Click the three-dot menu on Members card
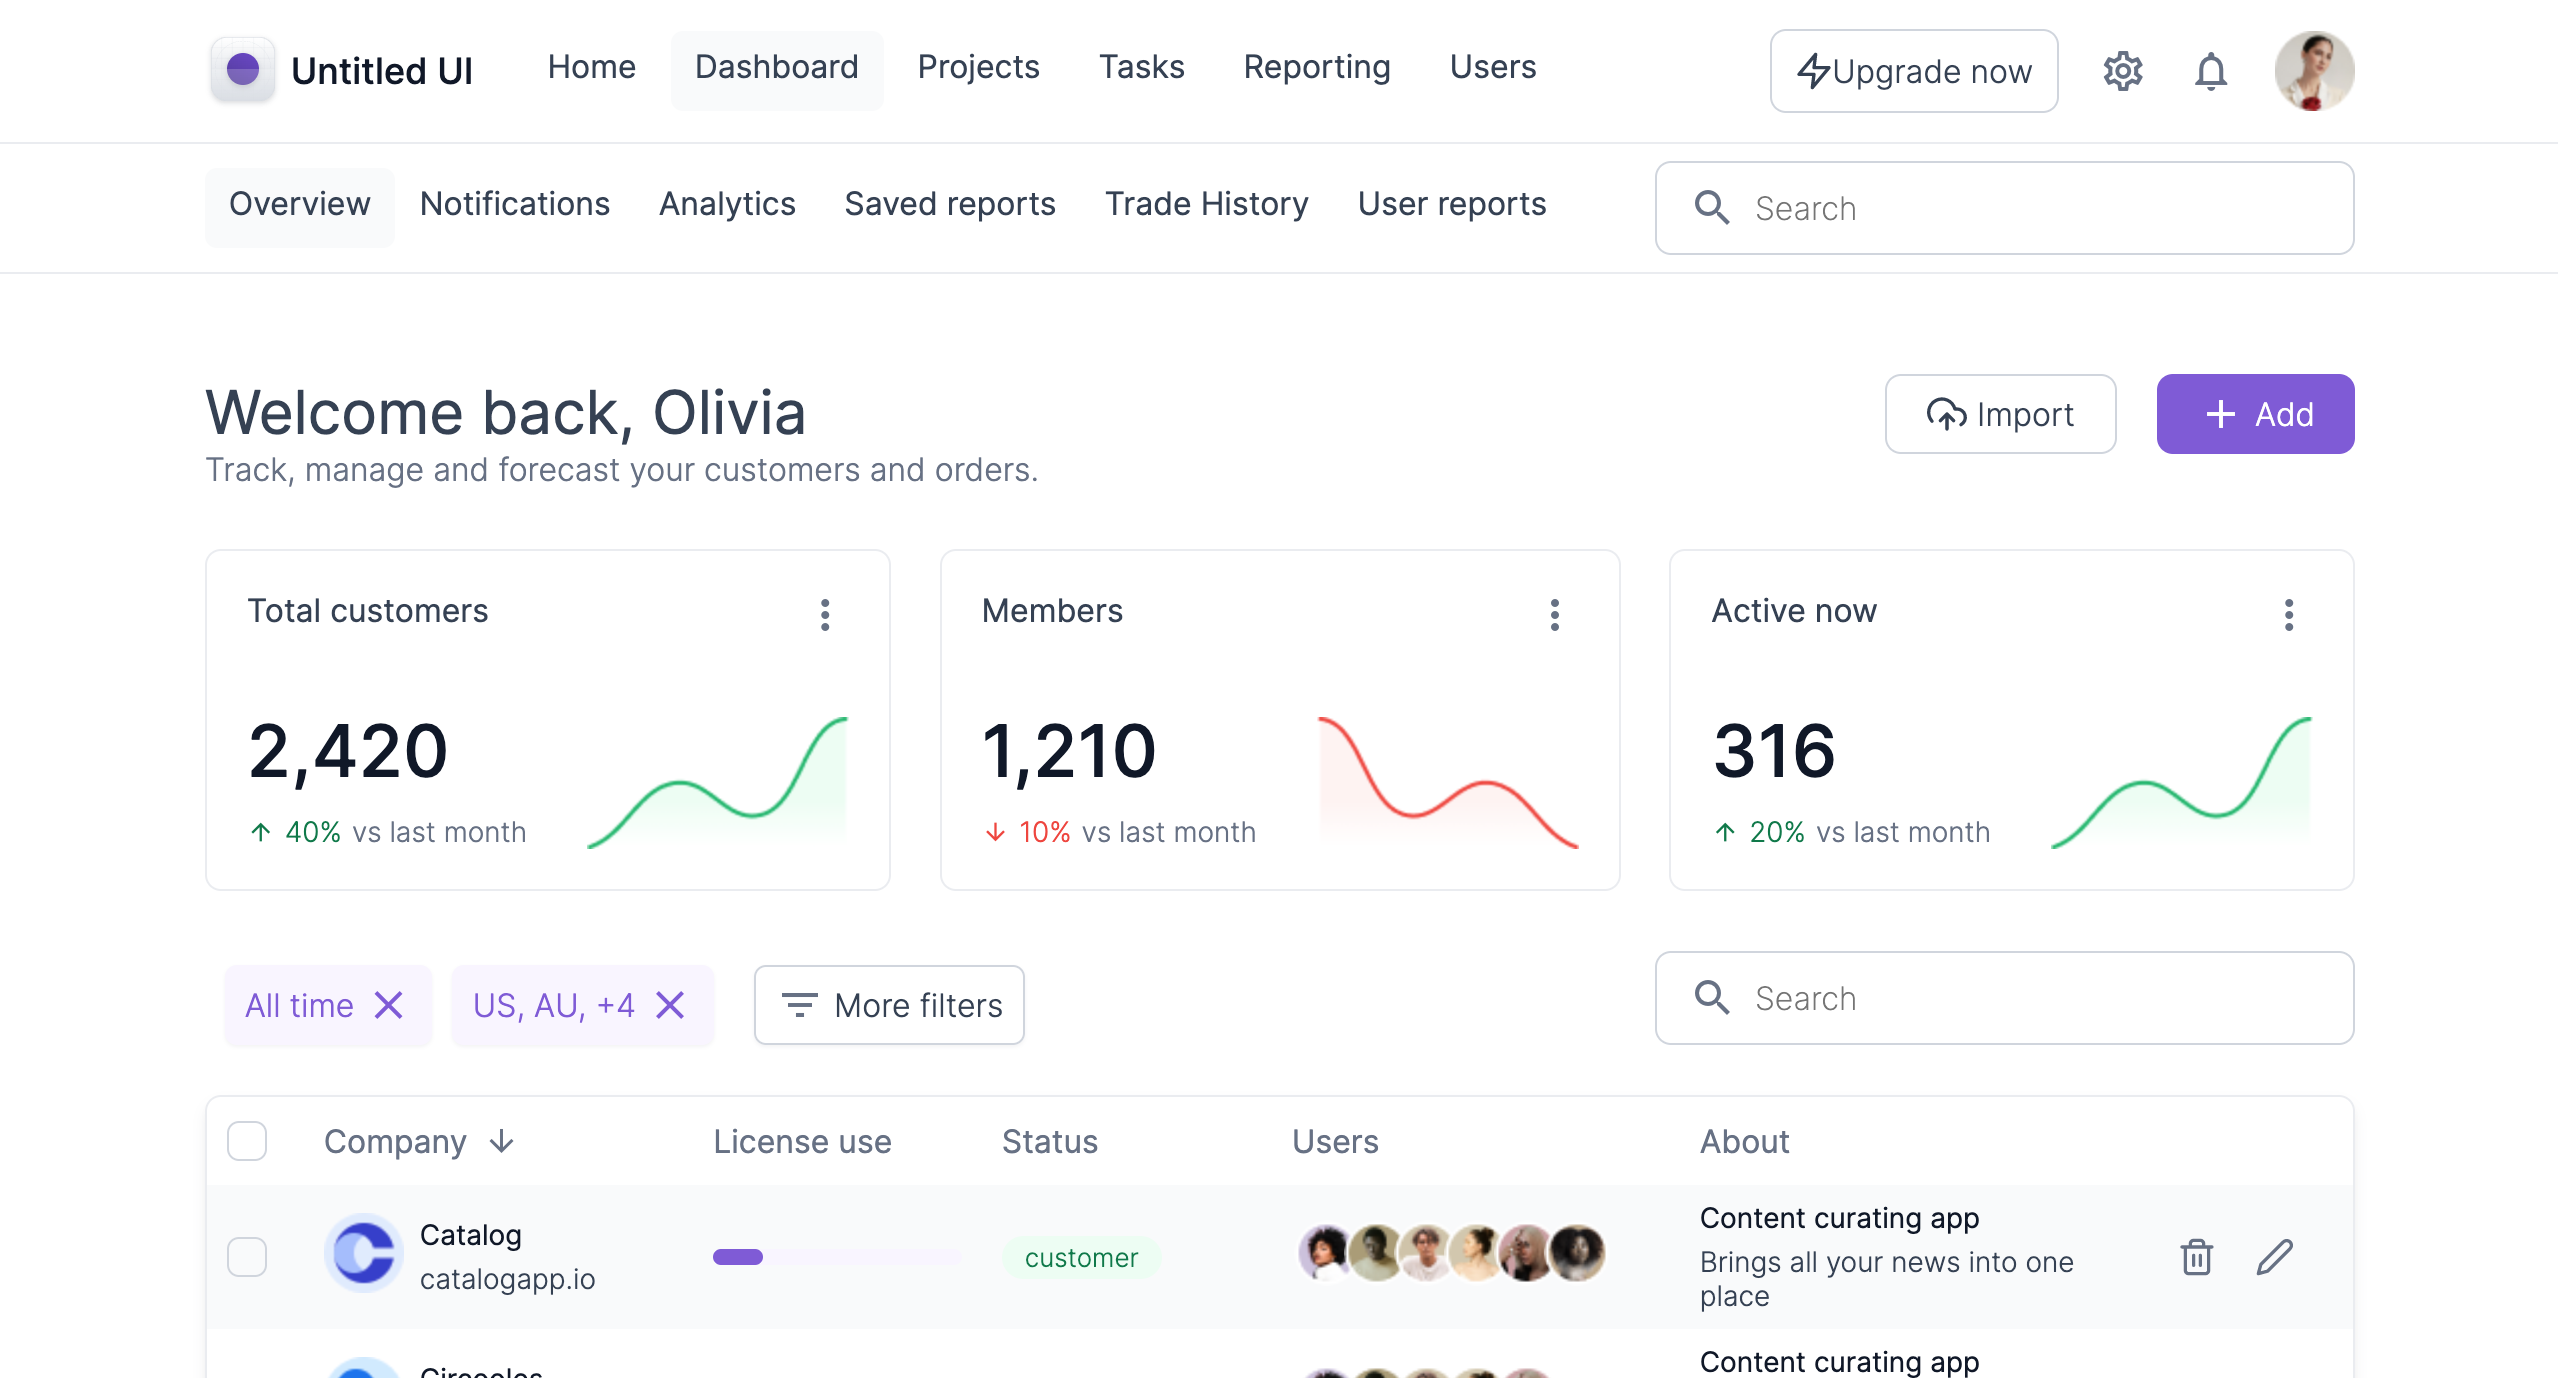Image resolution: width=2558 pixels, height=1378 pixels. tap(1555, 614)
